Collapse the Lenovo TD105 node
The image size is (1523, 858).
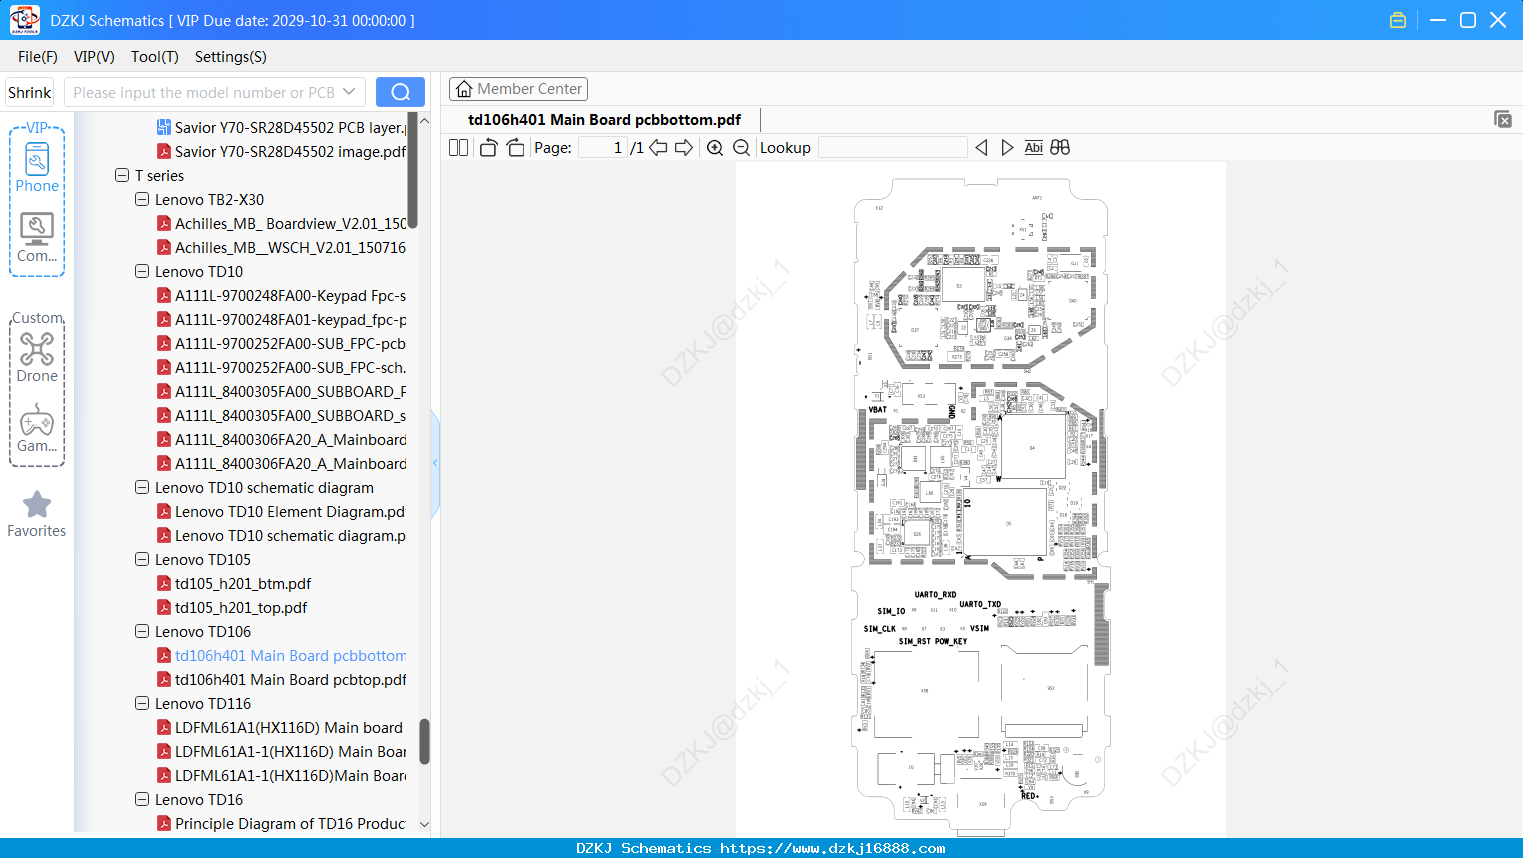[x=142, y=559]
